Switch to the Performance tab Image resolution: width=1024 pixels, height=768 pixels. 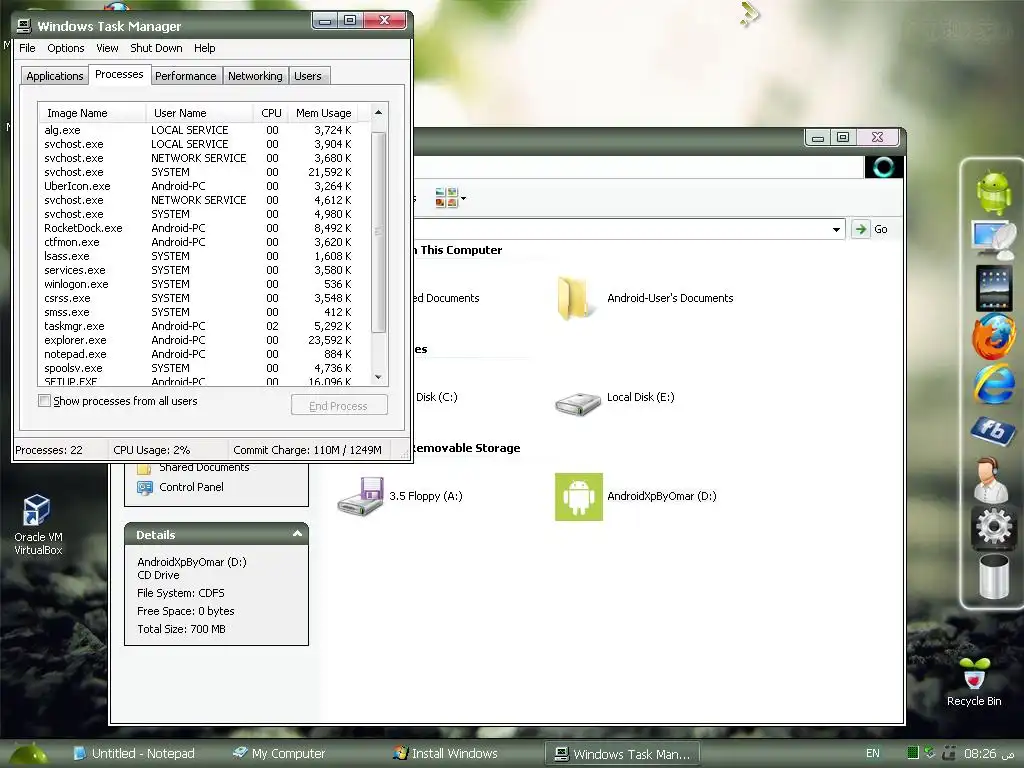pos(185,76)
